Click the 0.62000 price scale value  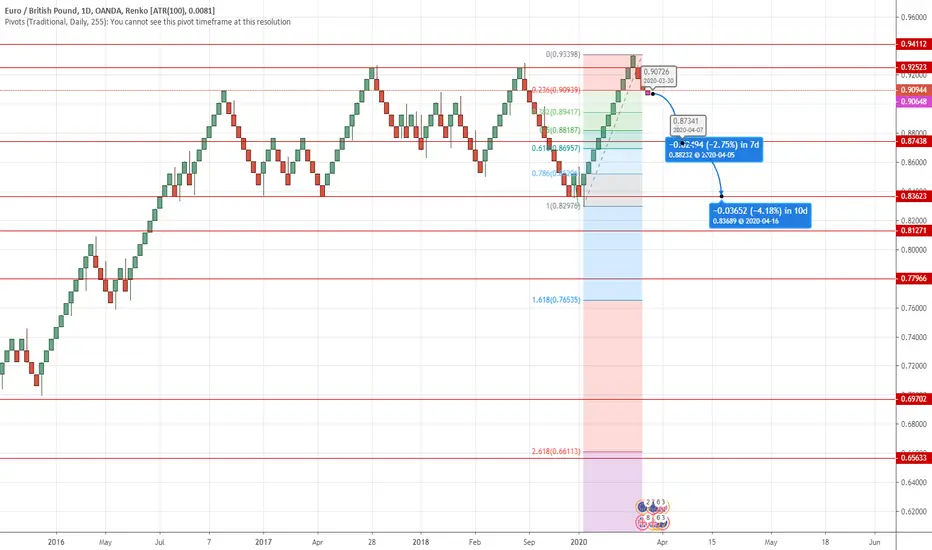coord(914,511)
